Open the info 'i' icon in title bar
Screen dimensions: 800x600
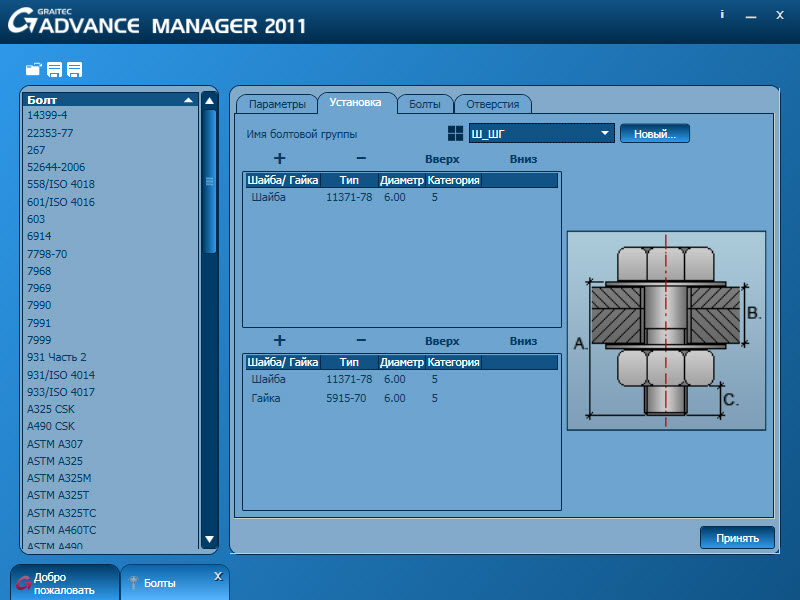tap(722, 15)
